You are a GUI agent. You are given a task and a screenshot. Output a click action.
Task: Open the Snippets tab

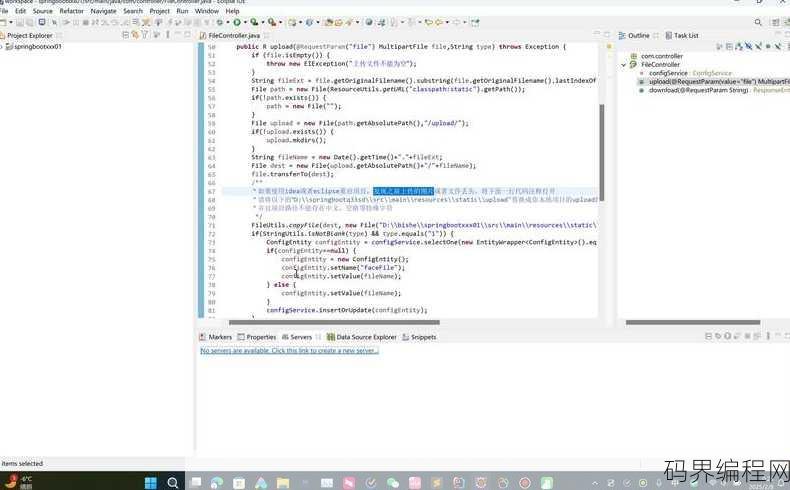pyautogui.click(x=419, y=337)
